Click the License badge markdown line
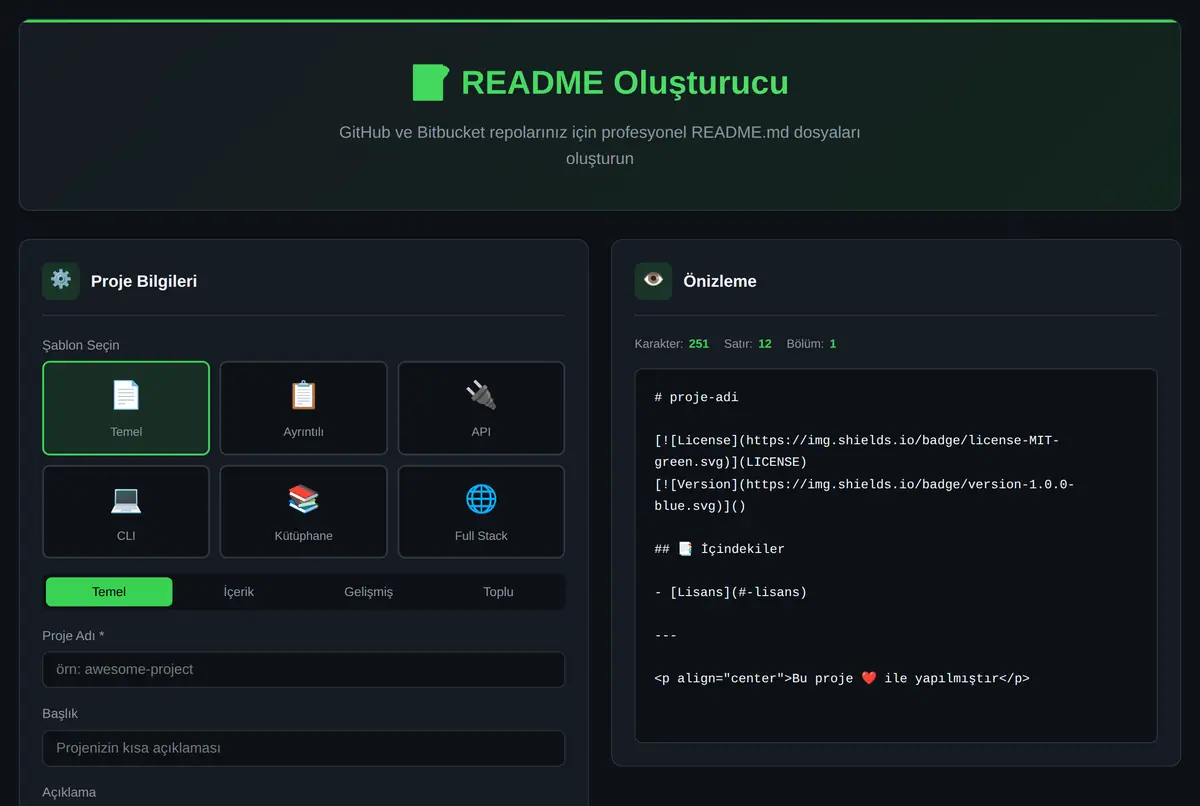Viewport: 1200px width, 806px height. (856, 451)
